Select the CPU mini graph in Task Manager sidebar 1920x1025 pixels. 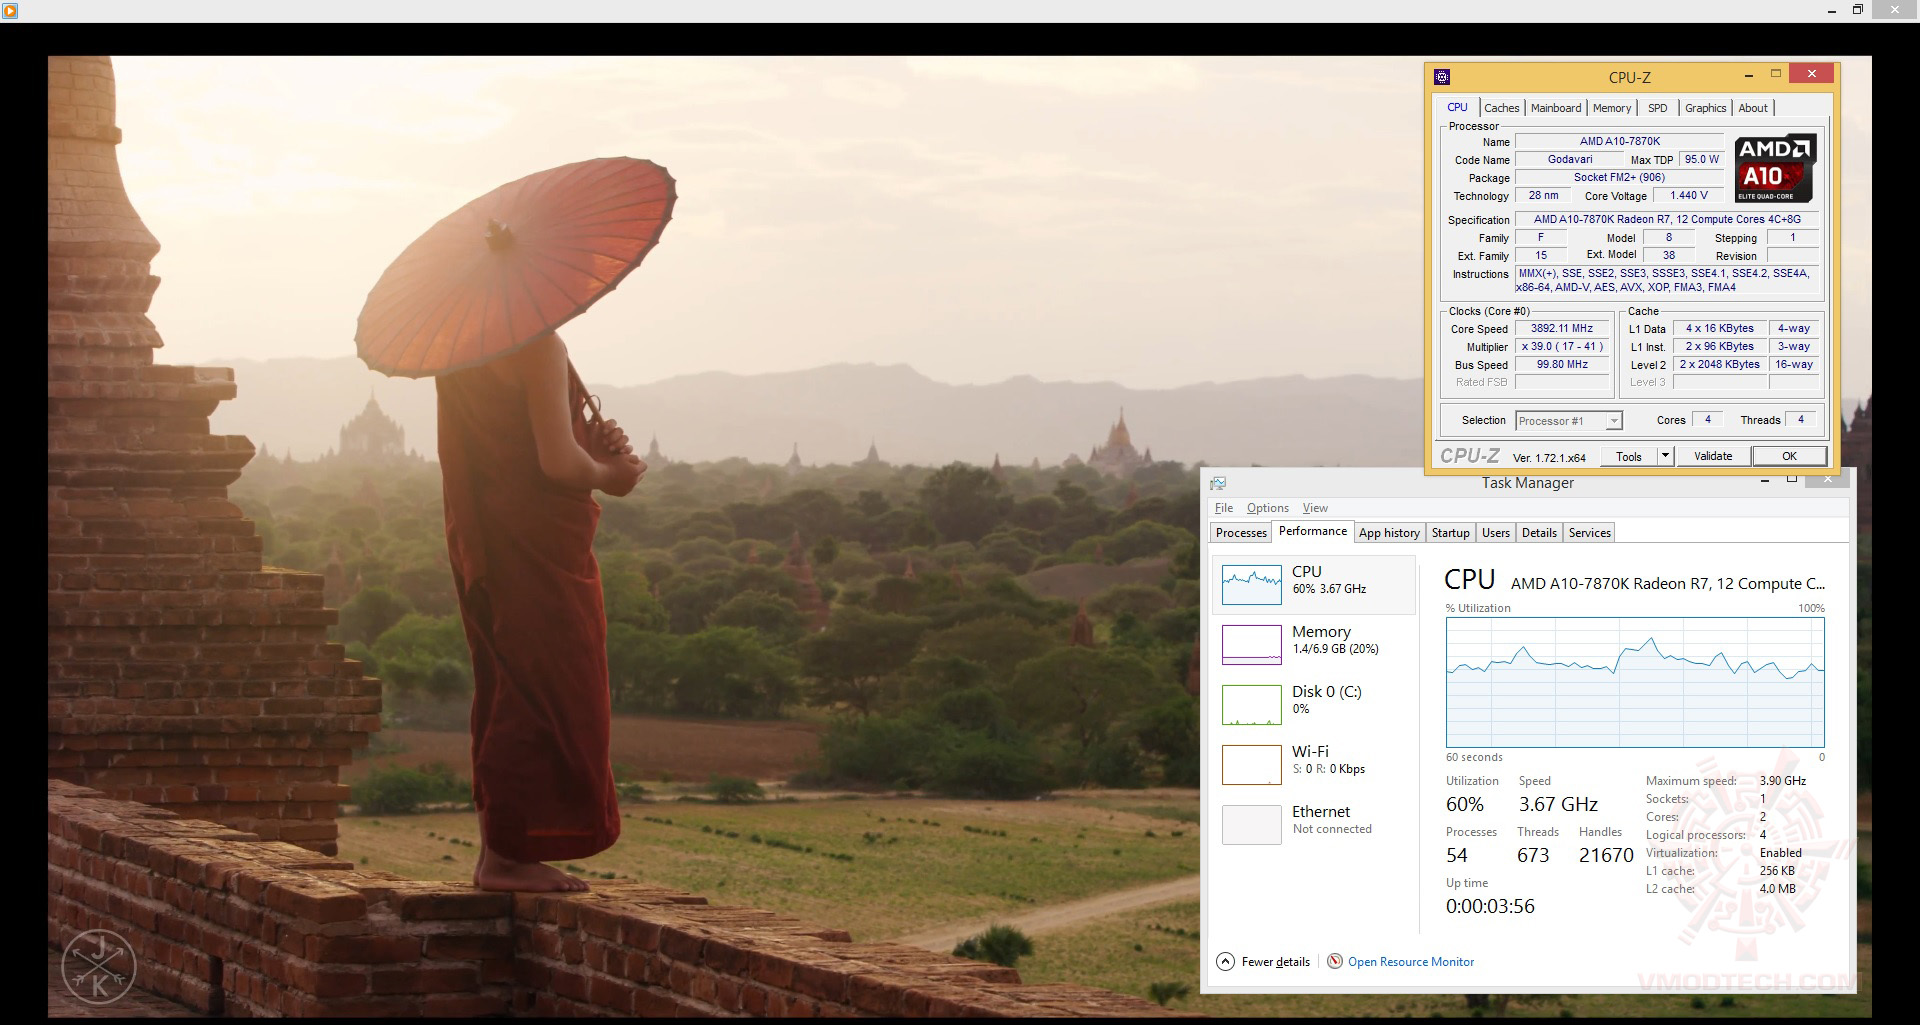click(x=1251, y=585)
